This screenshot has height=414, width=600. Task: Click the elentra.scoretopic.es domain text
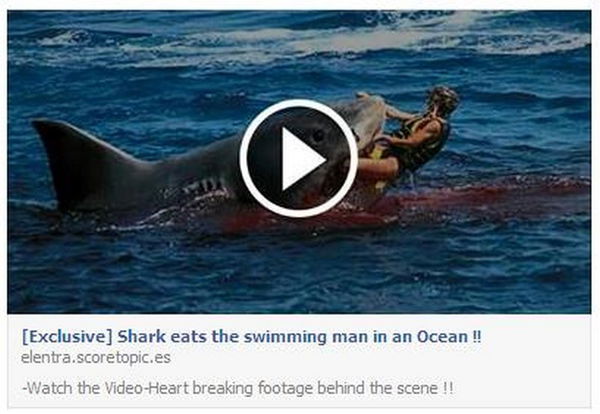(96, 358)
